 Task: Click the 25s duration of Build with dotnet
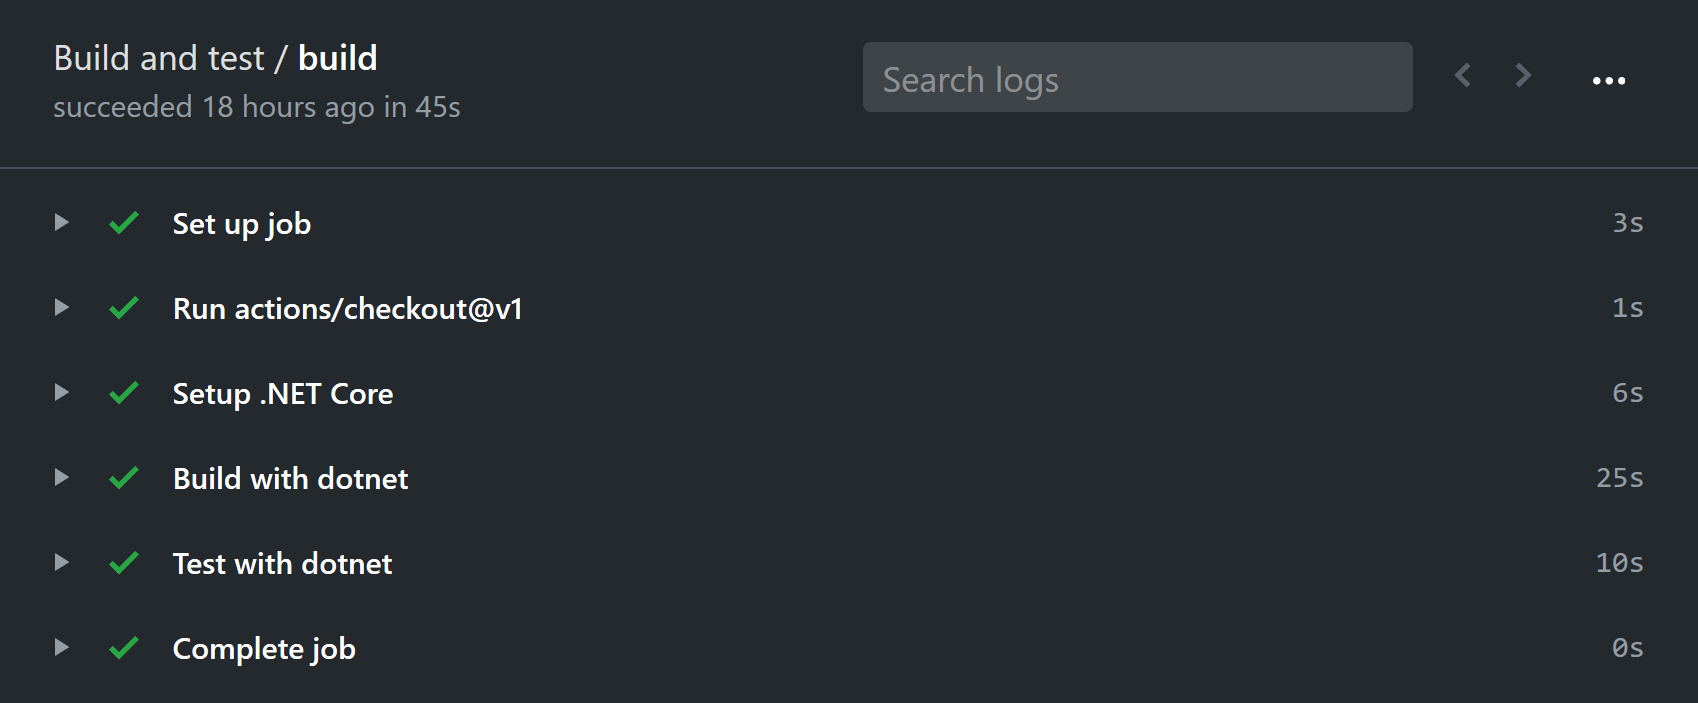(x=1619, y=478)
